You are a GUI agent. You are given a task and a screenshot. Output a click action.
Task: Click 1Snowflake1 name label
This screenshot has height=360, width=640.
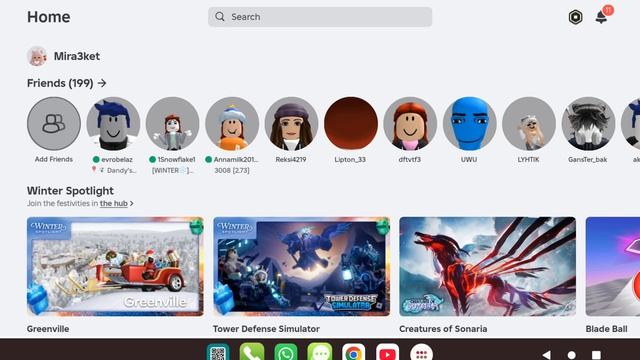pos(176,159)
